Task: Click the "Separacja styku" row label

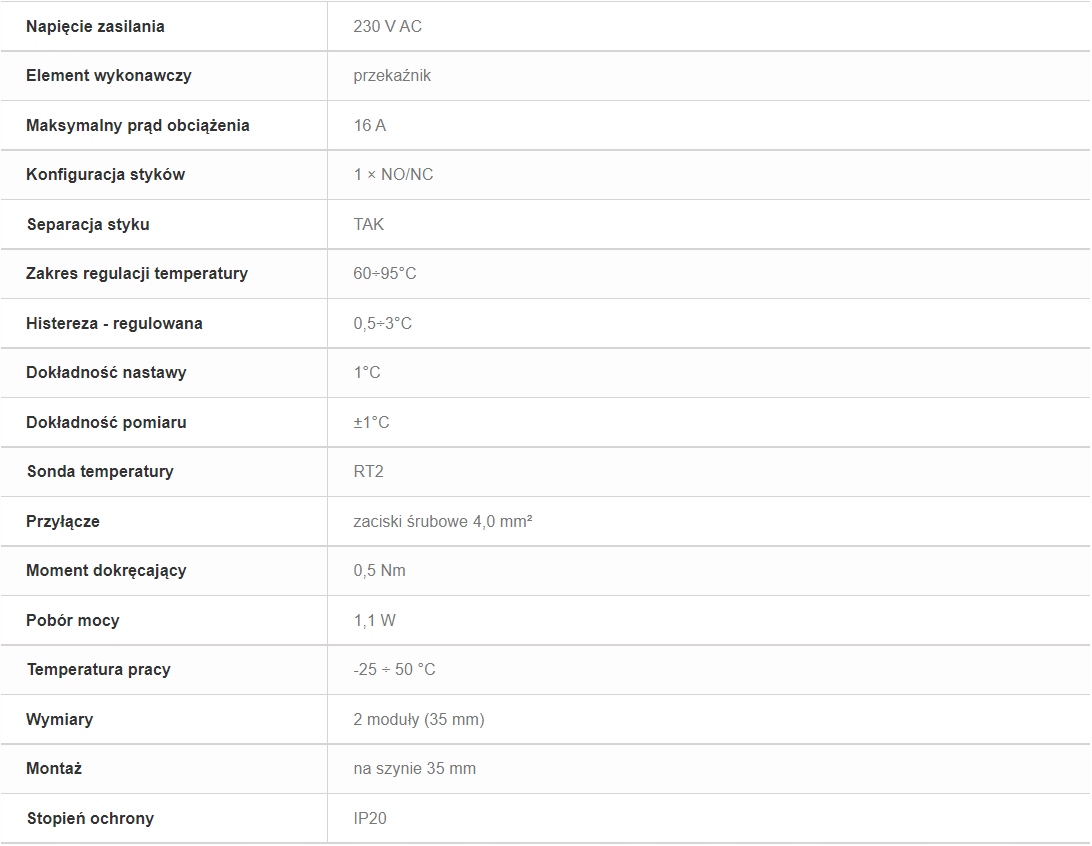Action: point(88,224)
